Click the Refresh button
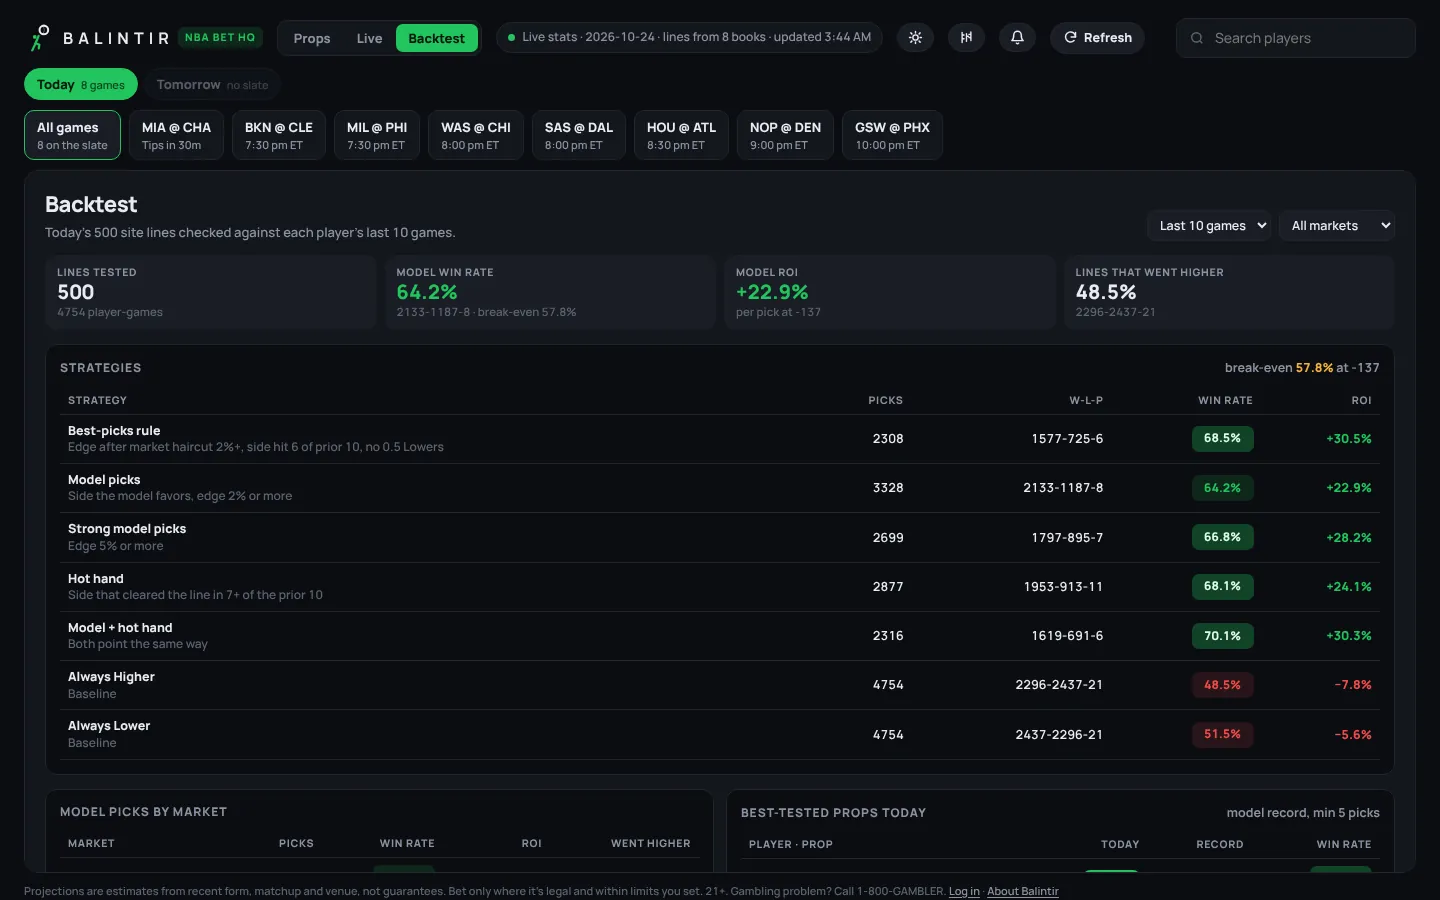 [x=1097, y=38]
